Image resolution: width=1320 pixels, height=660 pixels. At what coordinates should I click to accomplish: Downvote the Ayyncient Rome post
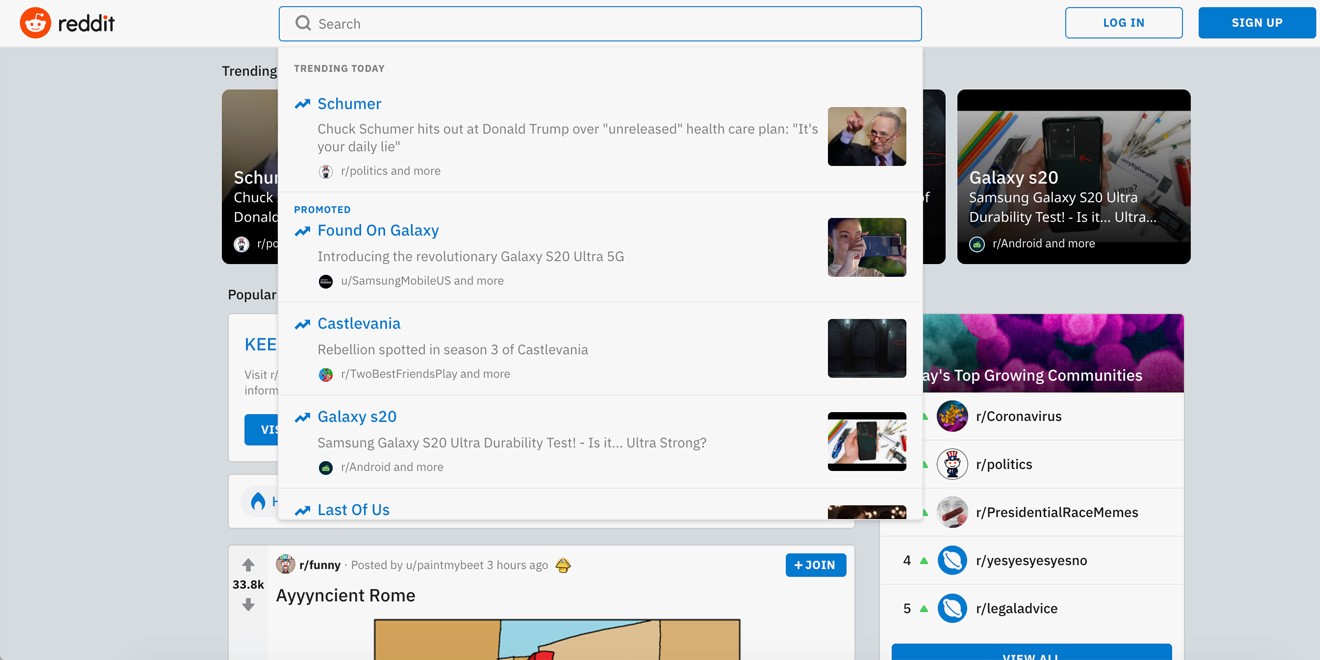[x=248, y=605]
